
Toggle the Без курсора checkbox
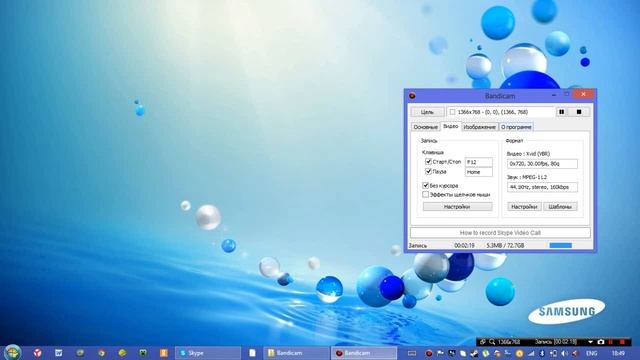425,185
